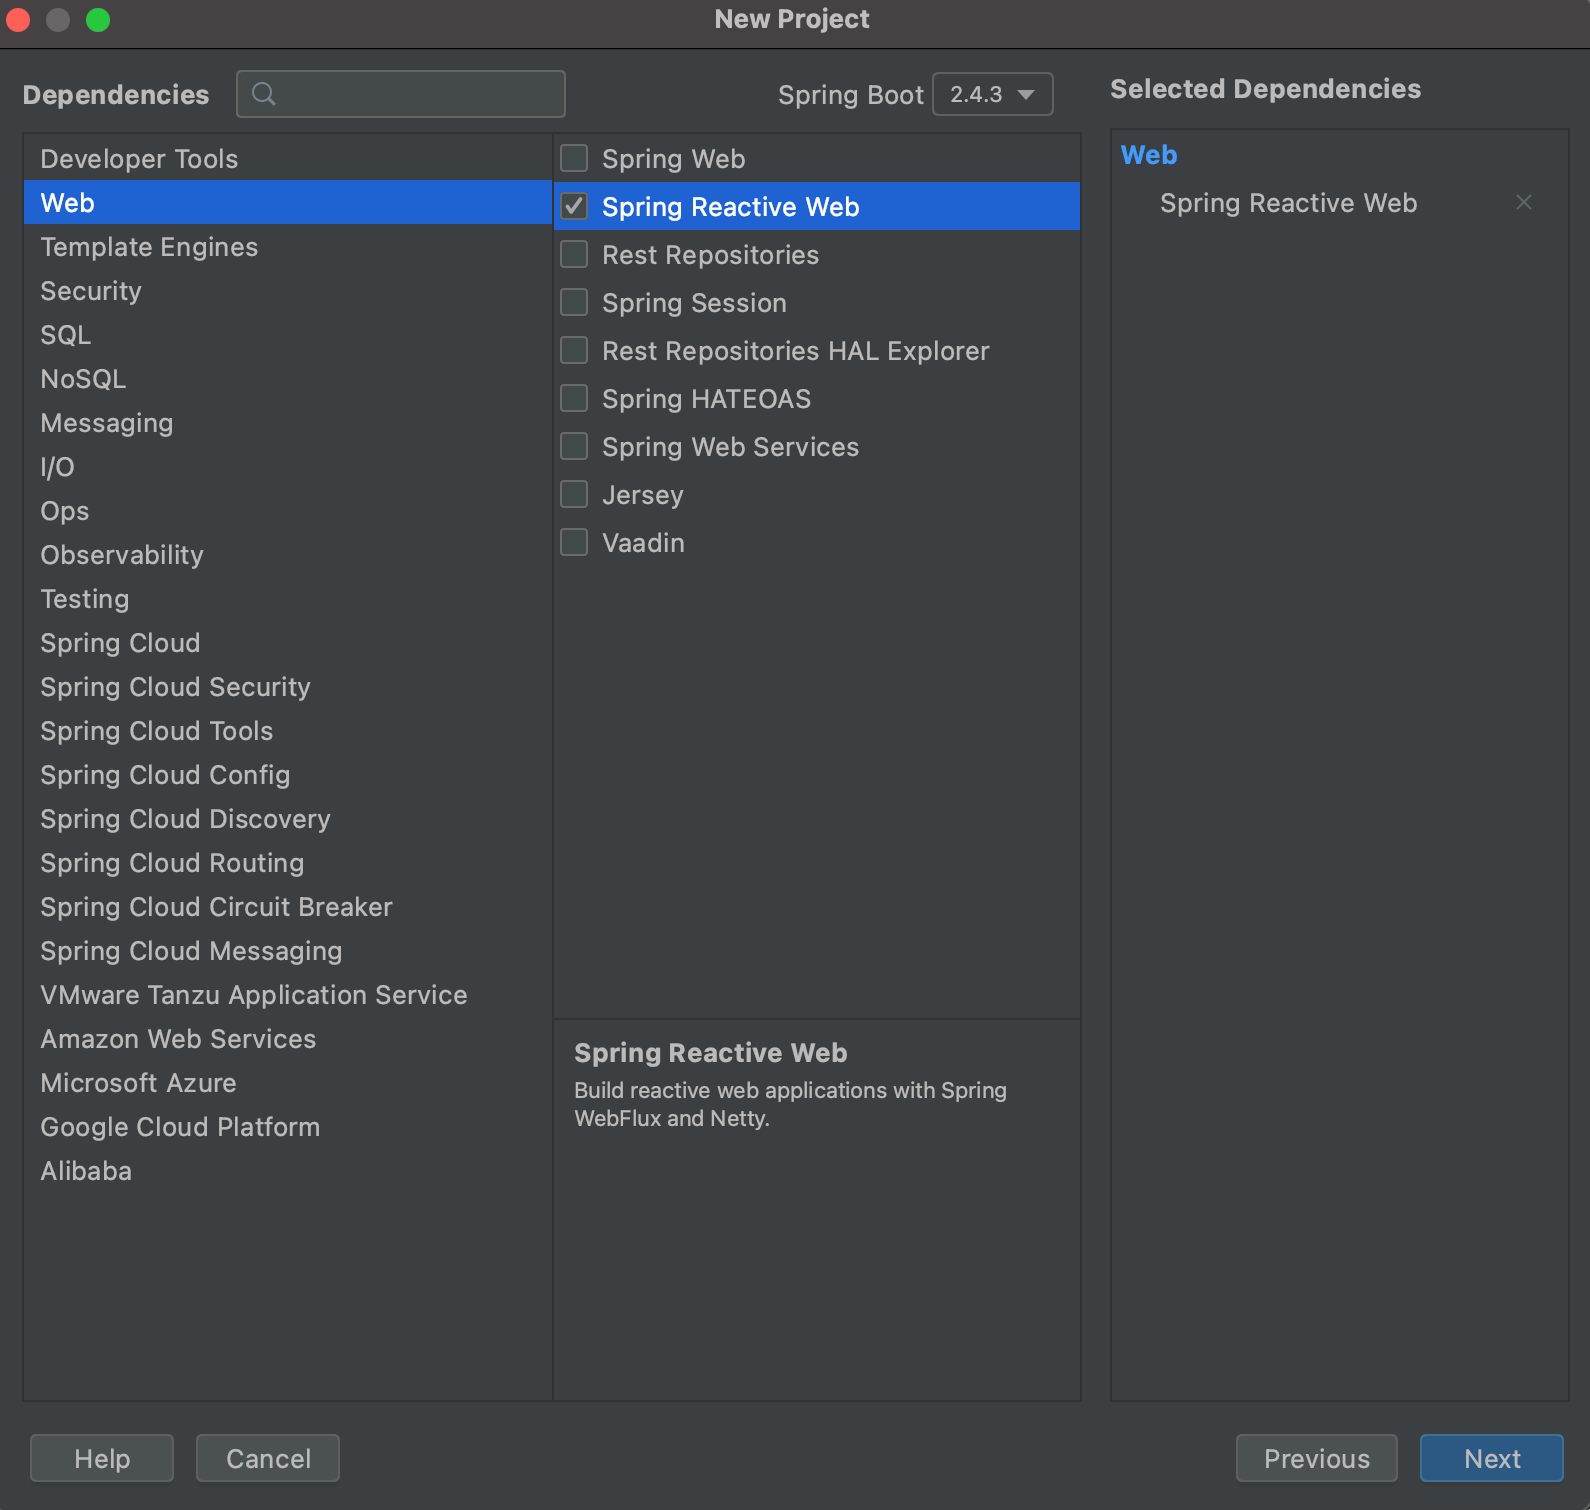Select the Developer Tools category
The height and width of the screenshot is (1510, 1590).
pos(139,159)
